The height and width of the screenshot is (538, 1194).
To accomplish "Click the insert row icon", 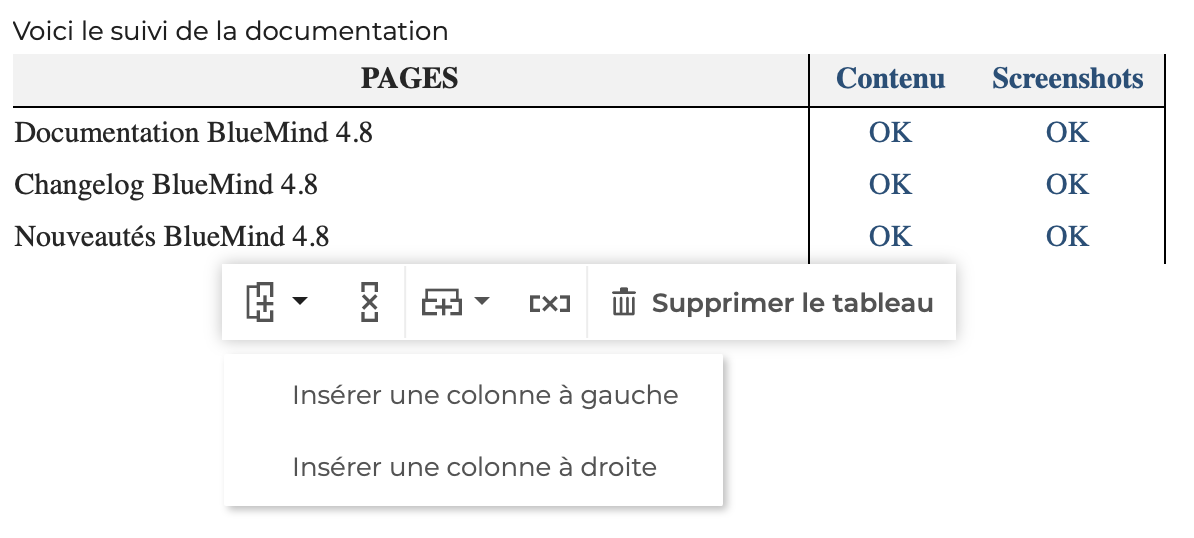I will (442, 302).
